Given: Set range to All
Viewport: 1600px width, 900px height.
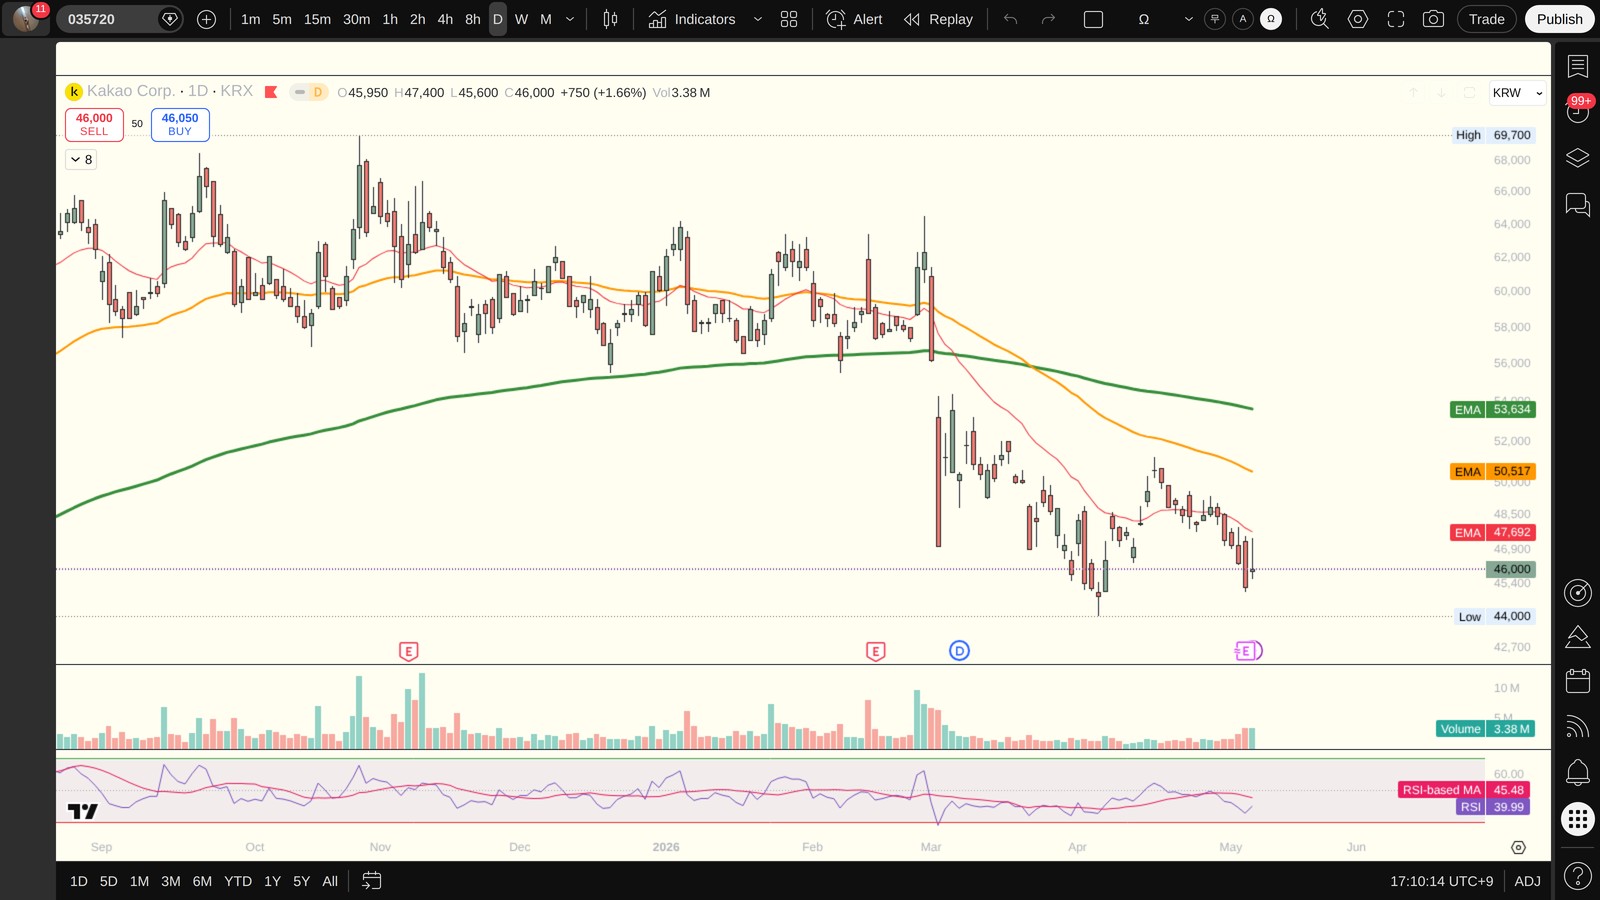Looking at the screenshot, I should point(330,881).
